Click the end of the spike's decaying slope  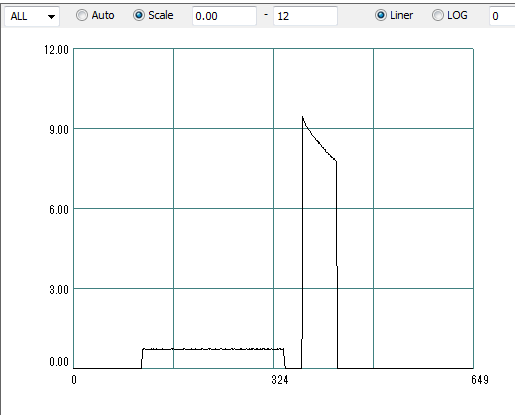(x=336, y=161)
